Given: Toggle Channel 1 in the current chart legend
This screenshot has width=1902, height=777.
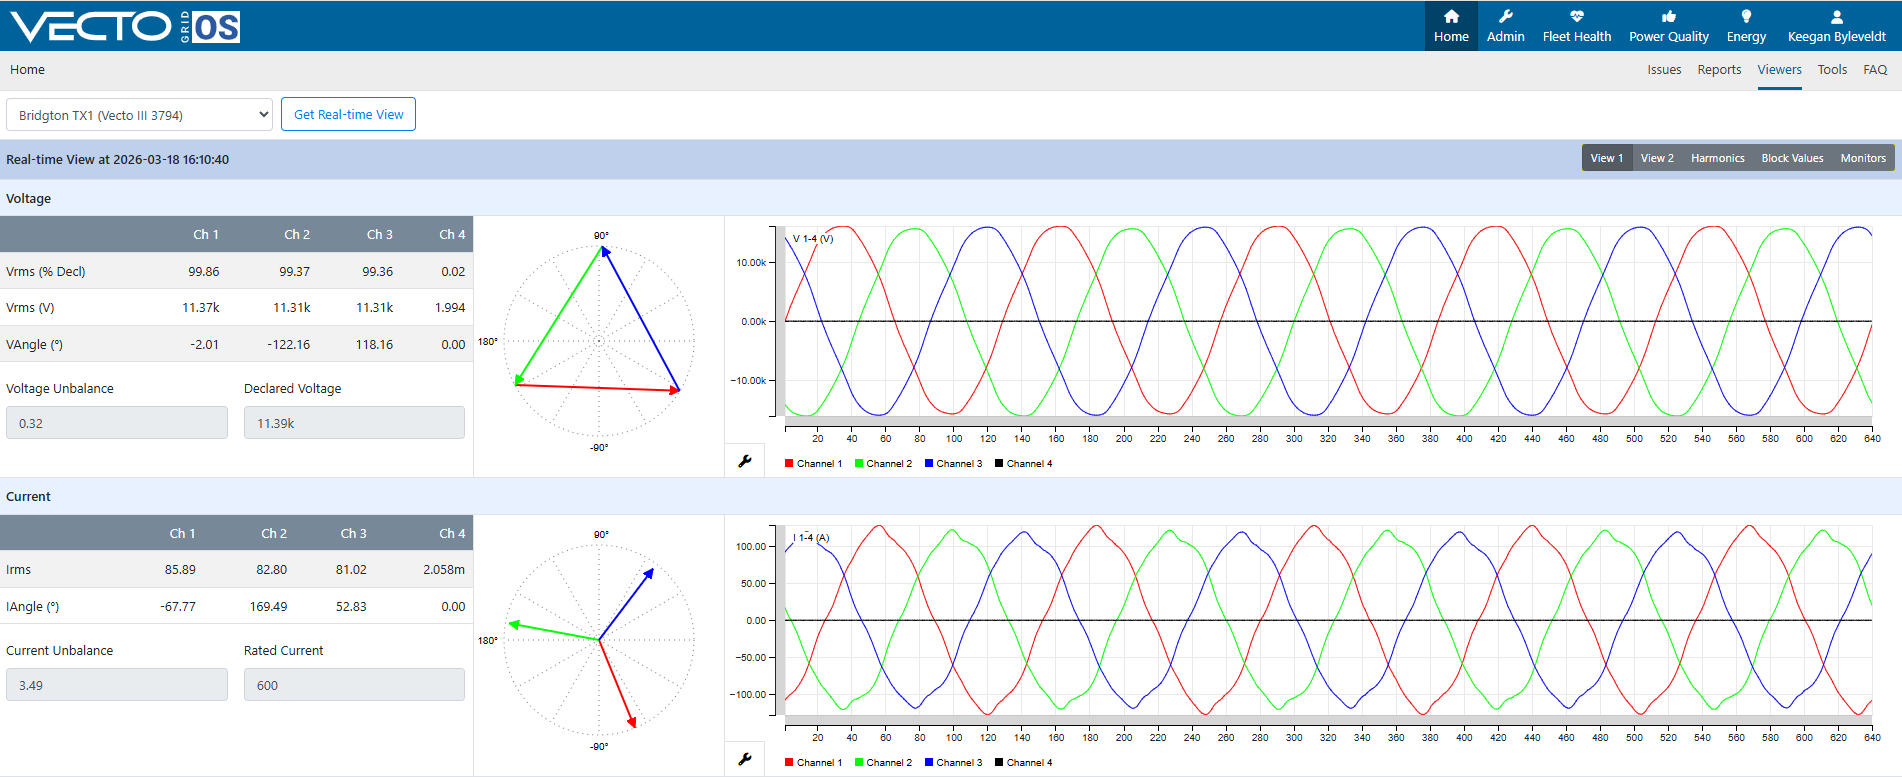Looking at the screenshot, I should [x=813, y=763].
